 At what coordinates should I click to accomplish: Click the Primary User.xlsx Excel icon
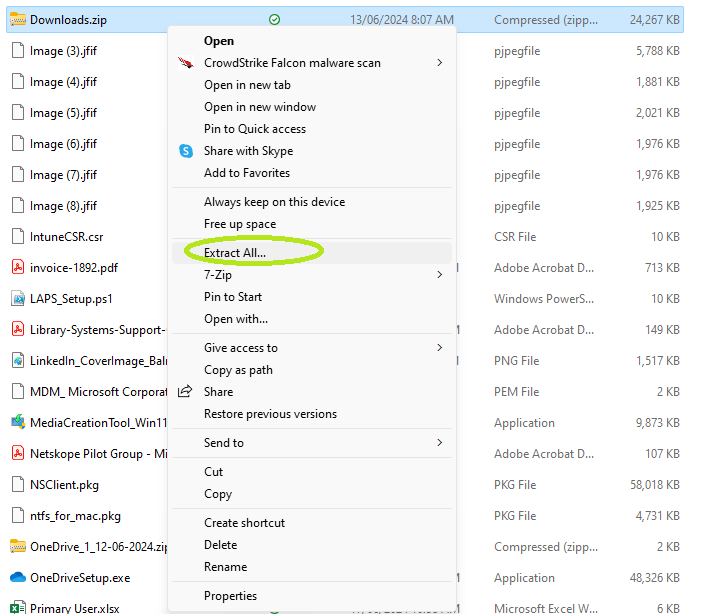tap(18, 608)
